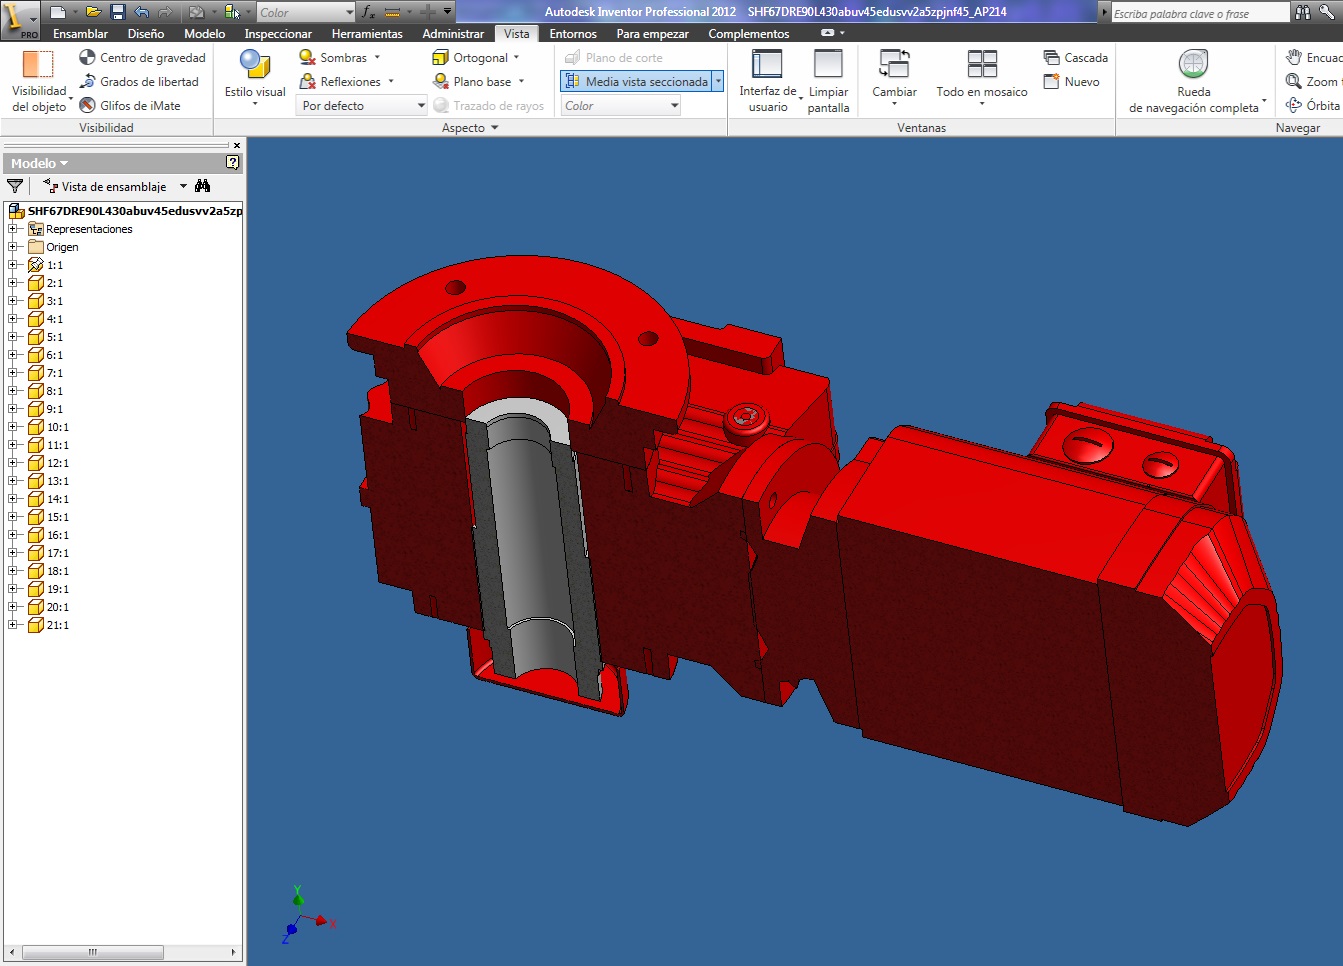Screen dimensions: 1343x966
Task: Click the fx parameters icon
Action: pyautogui.click(x=368, y=12)
